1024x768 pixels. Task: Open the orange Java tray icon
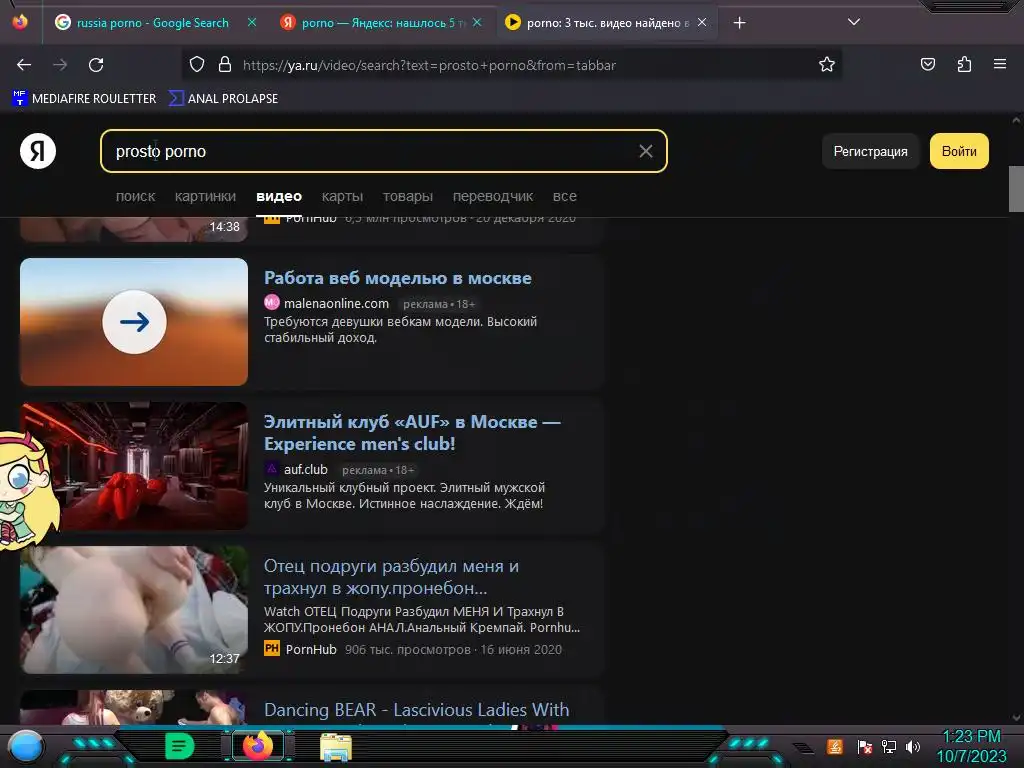(835, 746)
